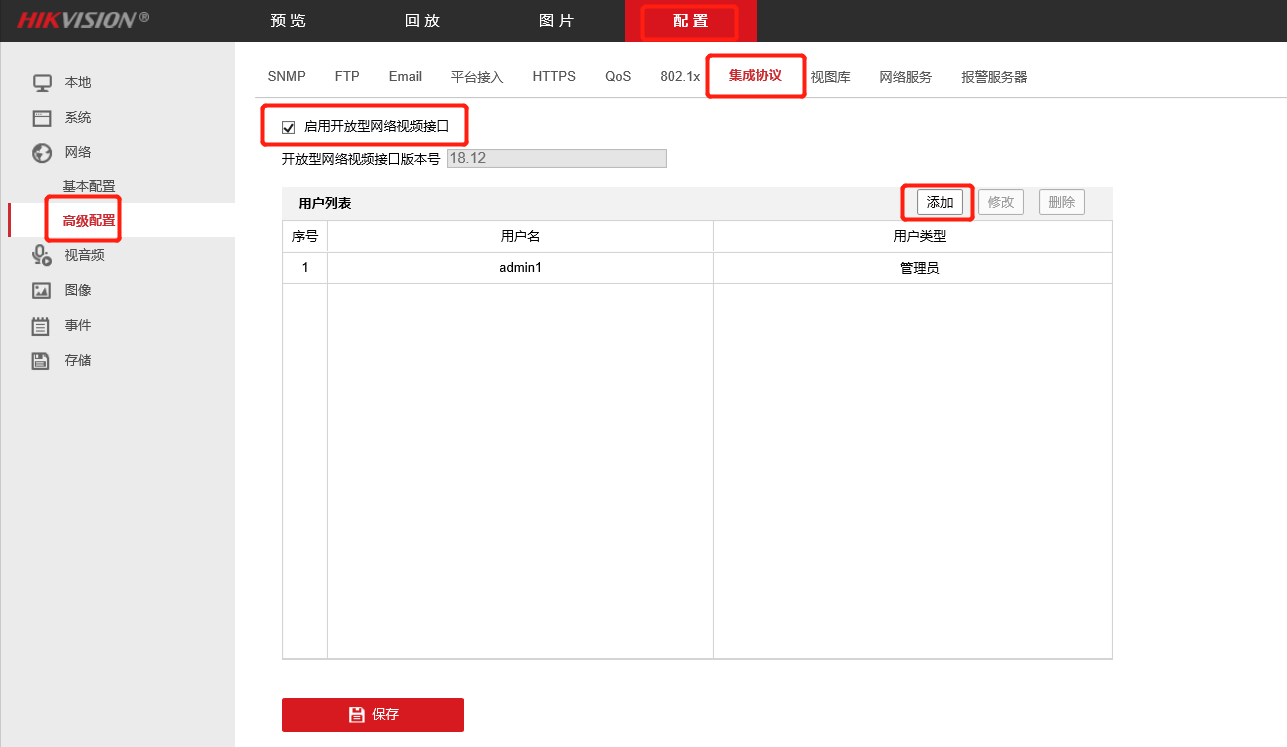Select 高级配置 in the sidebar
This screenshot has height=747, width=1287.
click(x=89, y=221)
